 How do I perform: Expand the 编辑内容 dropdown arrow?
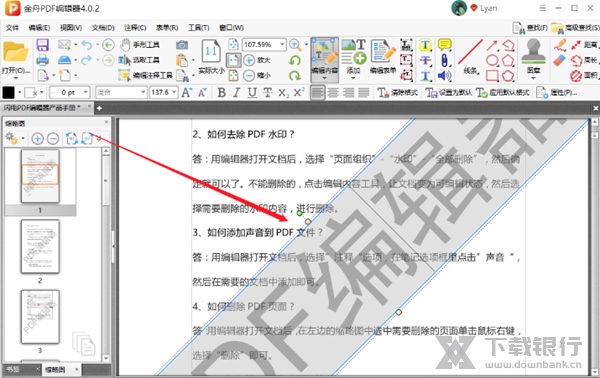pos(324,78)
